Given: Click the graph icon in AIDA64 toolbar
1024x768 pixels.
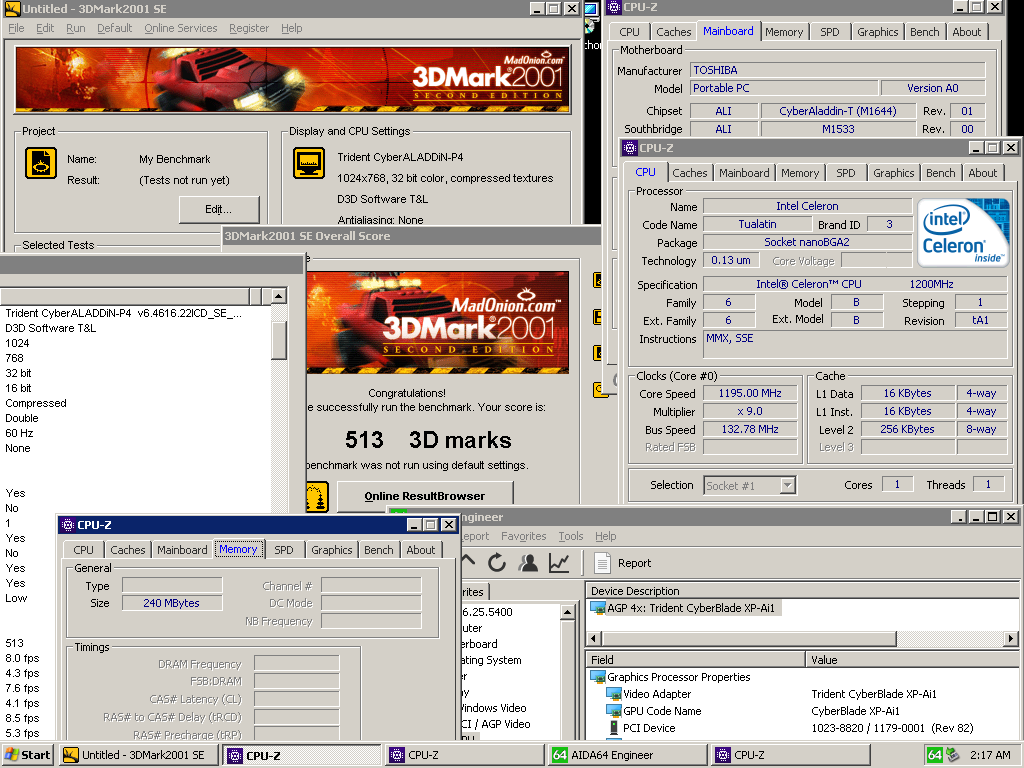Looking at the screenshot, I should (559, 562).
